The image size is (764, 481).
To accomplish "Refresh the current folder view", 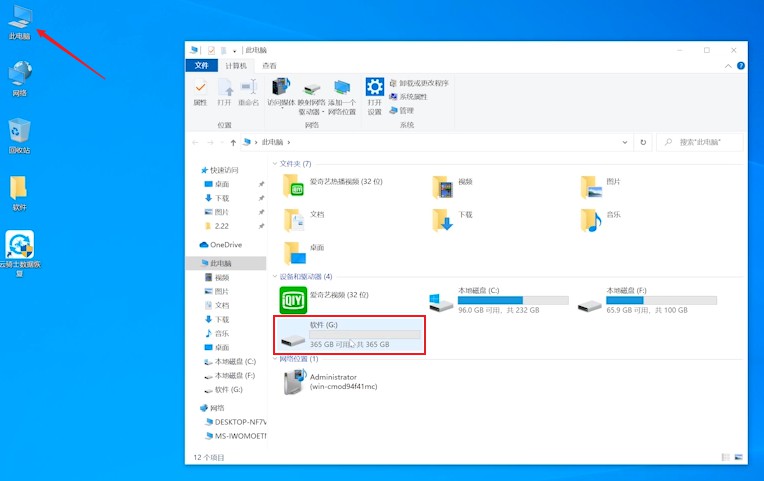I will pyautogui.click(x=643, y=142).
